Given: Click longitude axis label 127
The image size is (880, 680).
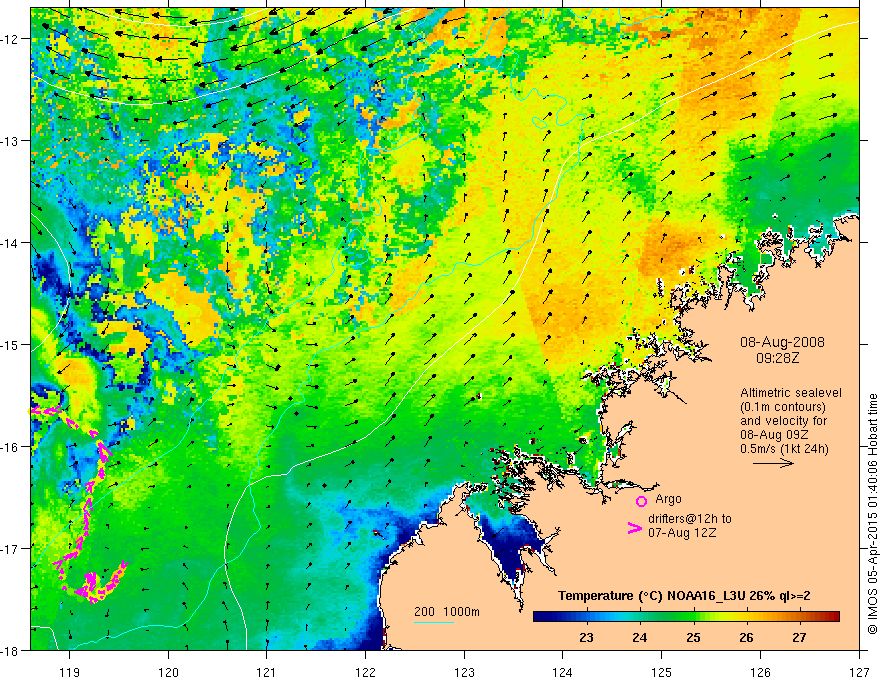Looking at the screenshot, I should click(859, 672).
